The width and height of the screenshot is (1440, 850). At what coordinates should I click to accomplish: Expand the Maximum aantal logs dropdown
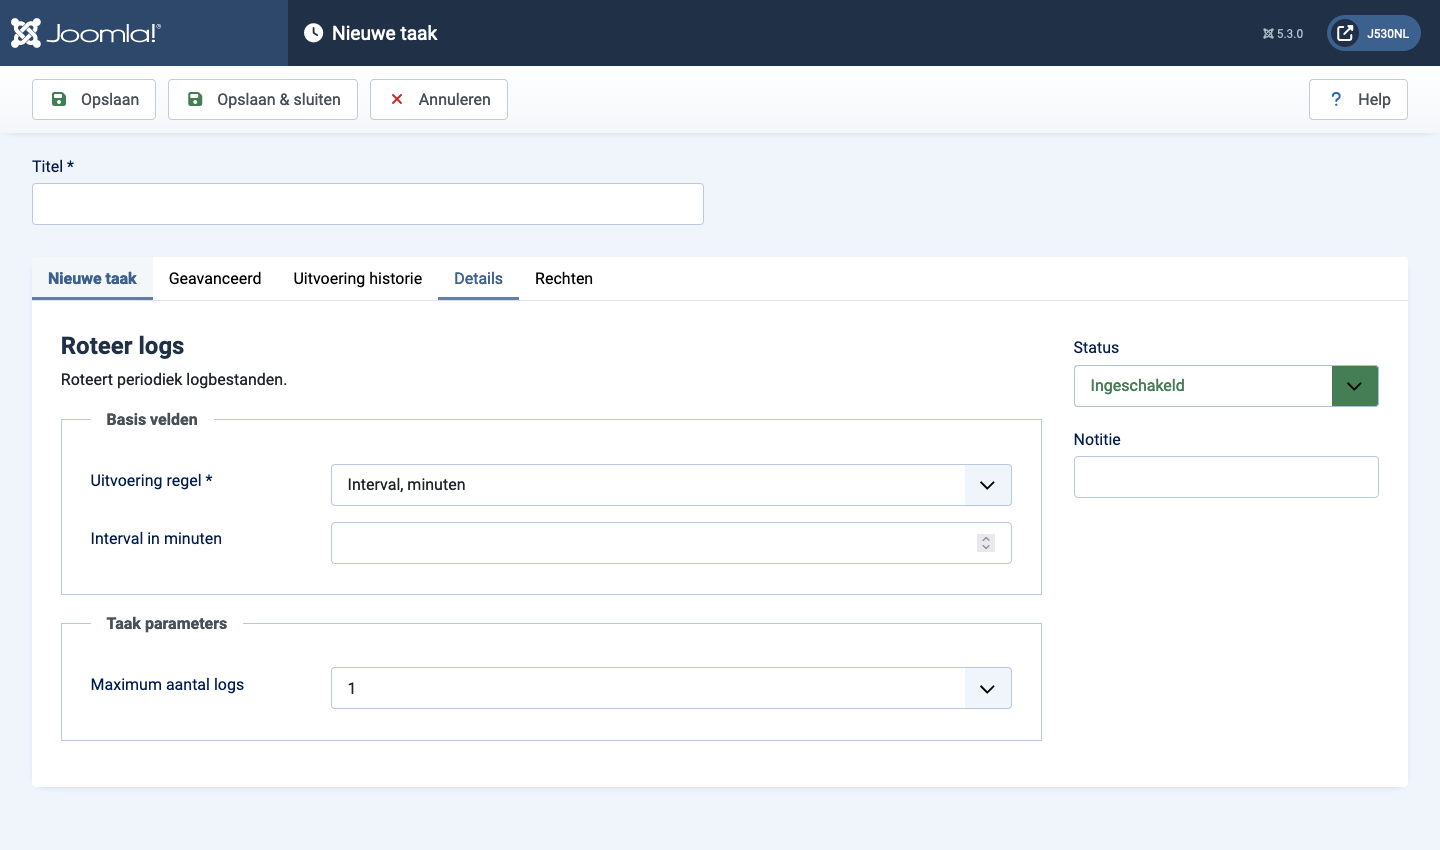[x=671, y=688]
